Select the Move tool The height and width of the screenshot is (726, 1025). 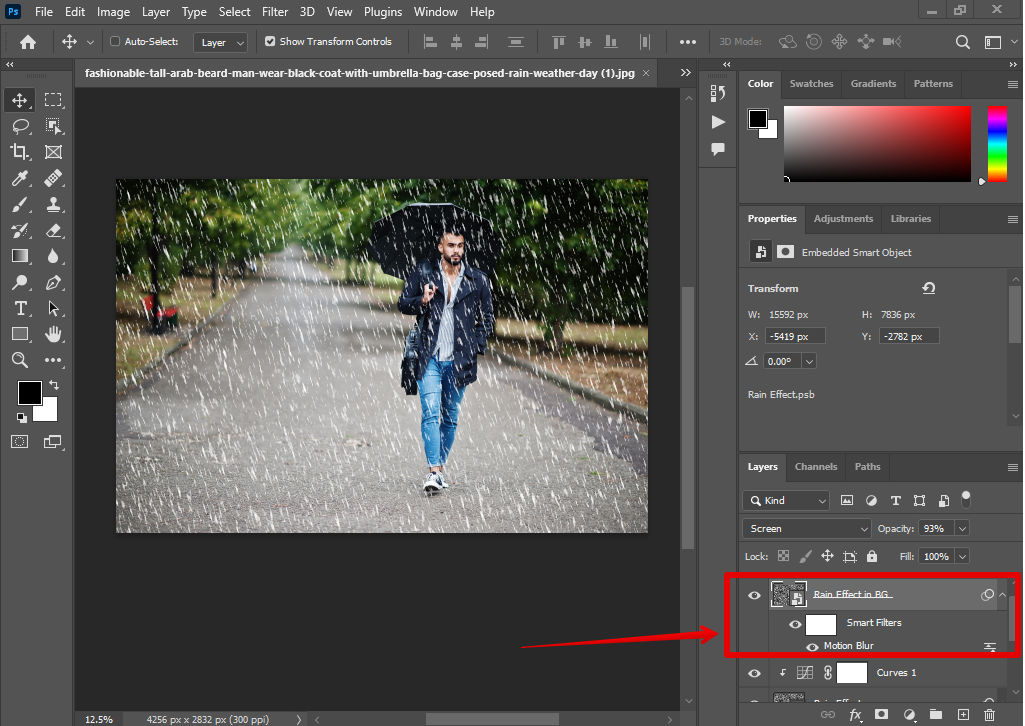coord(20,100)
